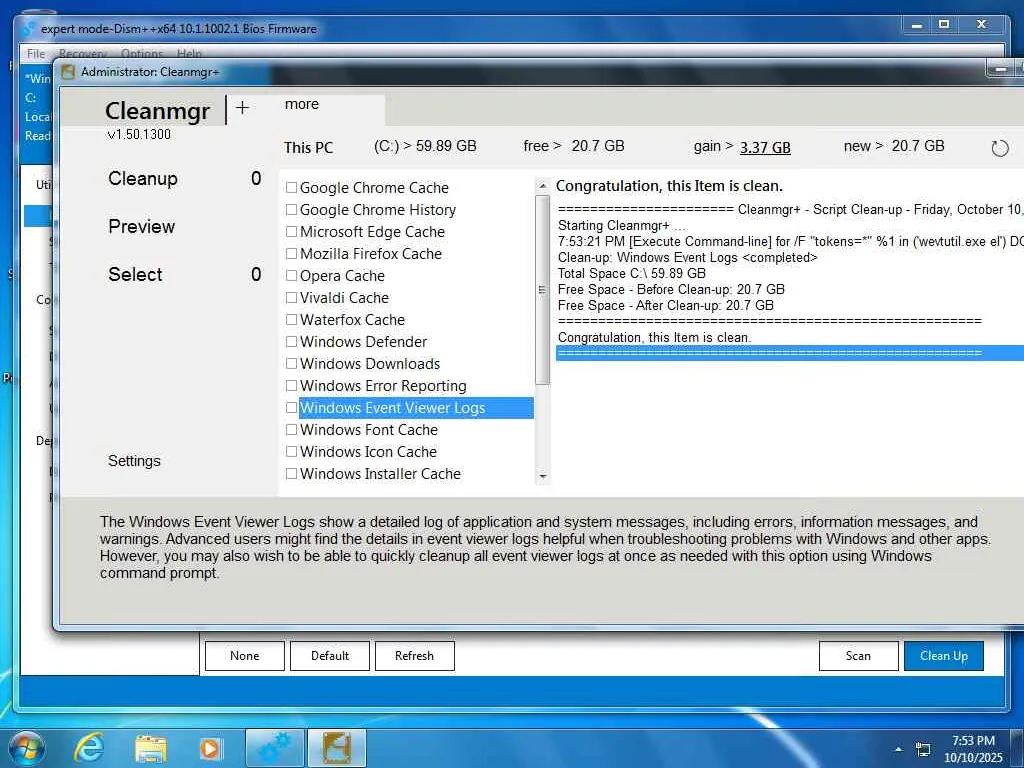Open Settings in Cleanmgr+ sidebar
The height and width of the screenshot is (768, 1024).
pos(134,461)
